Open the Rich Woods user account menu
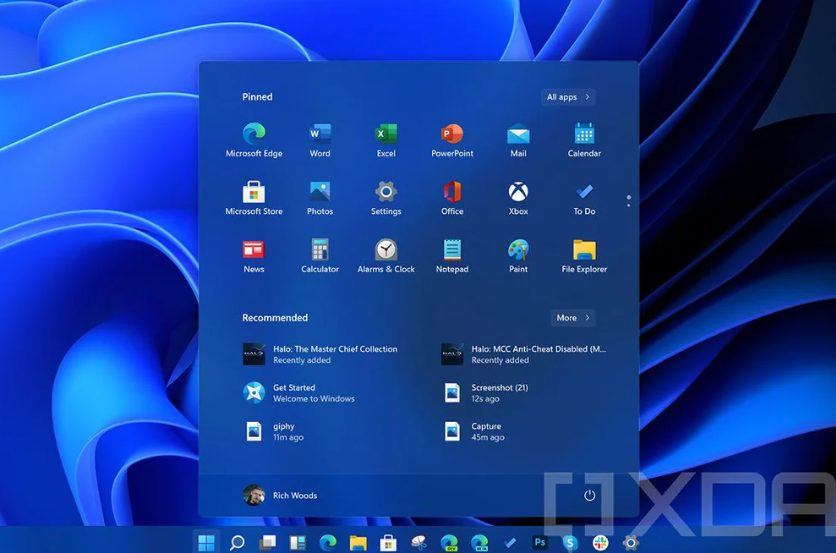836x553 pixels. click(x=280, y=495)
